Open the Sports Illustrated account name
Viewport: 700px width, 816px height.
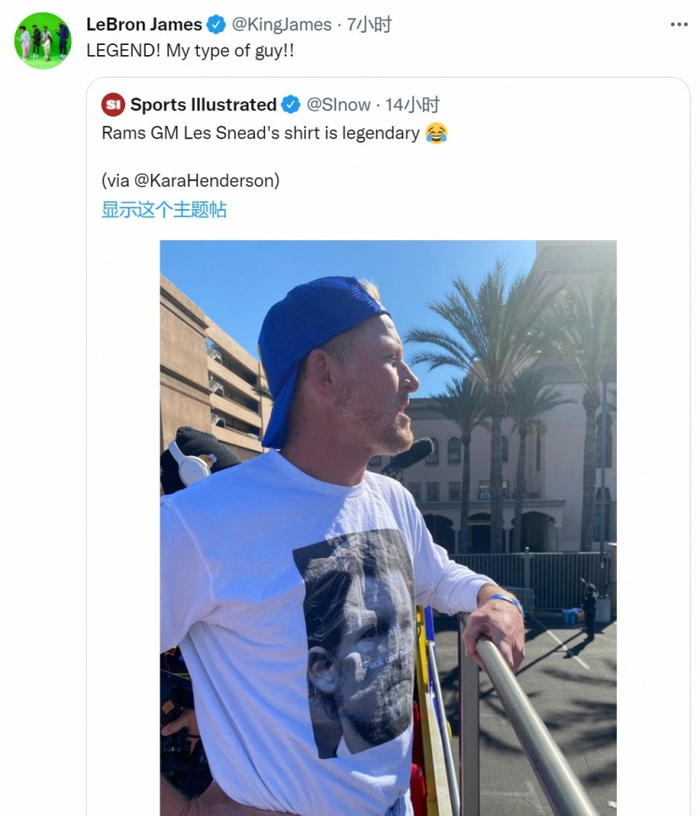point(203,105)
